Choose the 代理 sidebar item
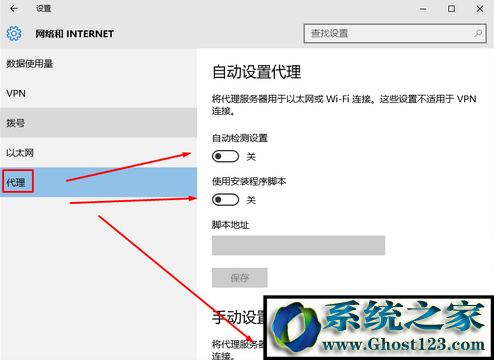The height and width of the screenshot is (360, 494). (x=98, y=182)
